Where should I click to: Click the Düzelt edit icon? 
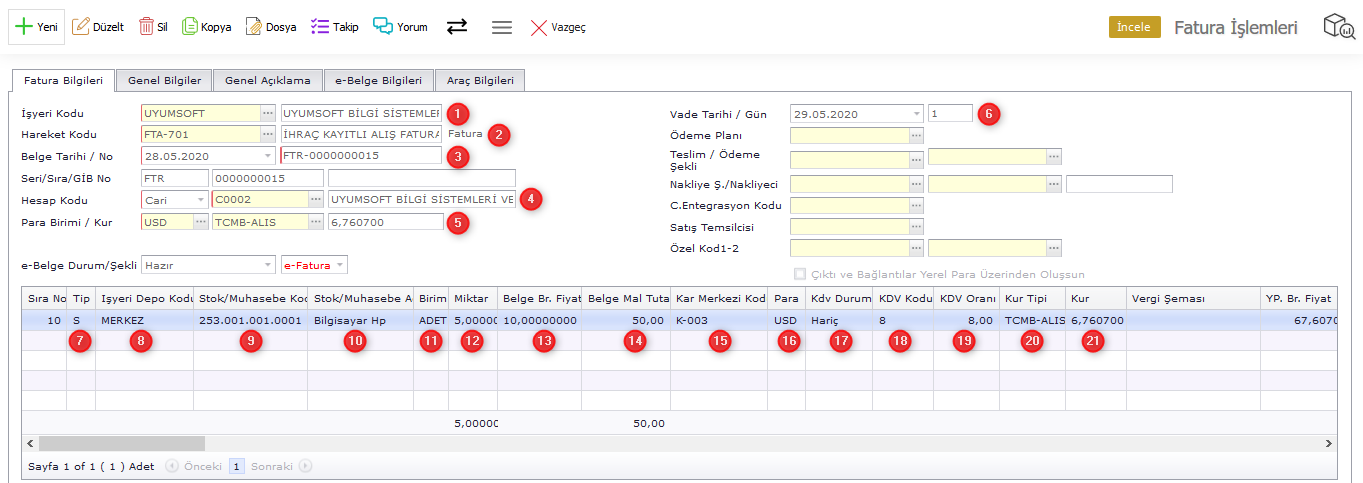pyautogui.click(x=81, y=27)
